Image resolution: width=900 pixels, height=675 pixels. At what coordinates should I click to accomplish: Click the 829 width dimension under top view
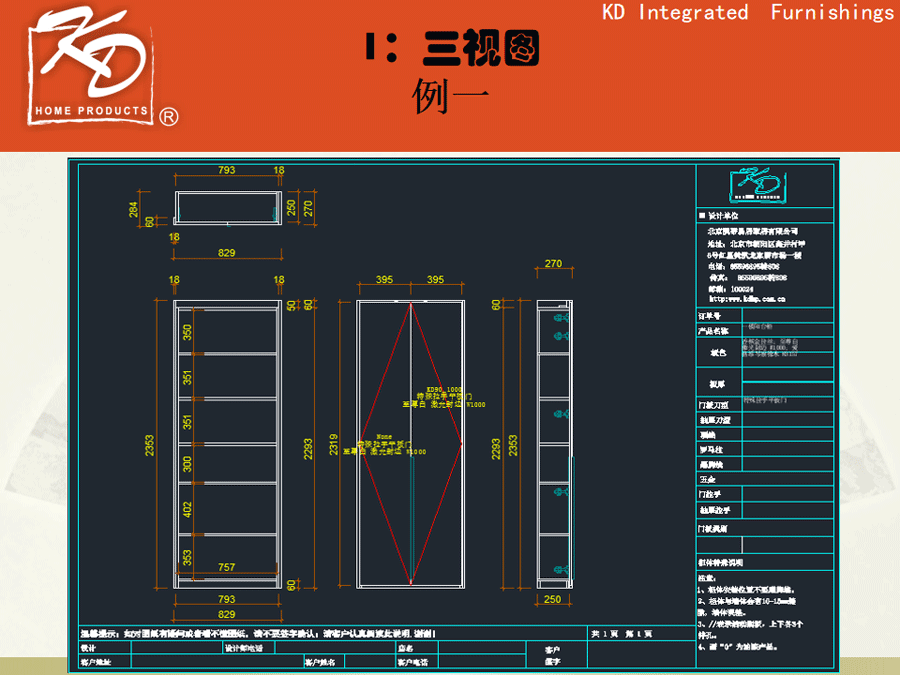pyautogui.click(x=227, y=253)
